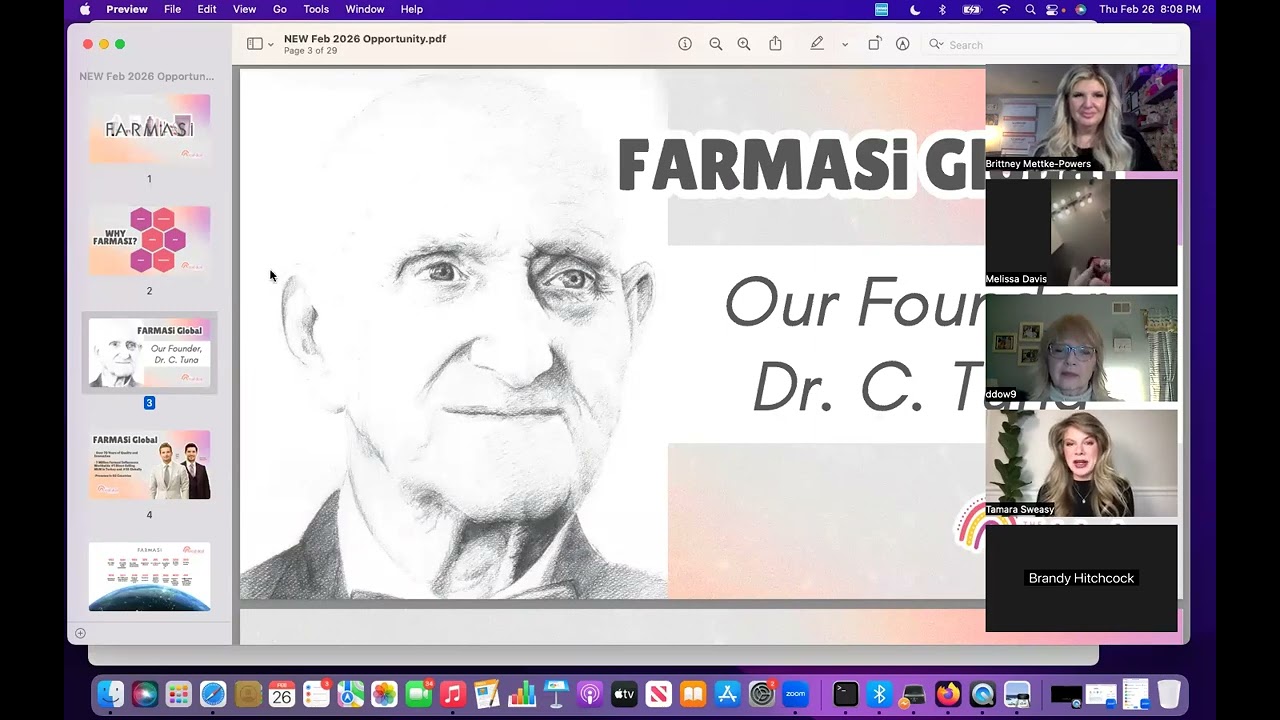Expand the sidebar view mode dropdown chevron
This screenshot has height=720, width=1280.
coord(270,45)
